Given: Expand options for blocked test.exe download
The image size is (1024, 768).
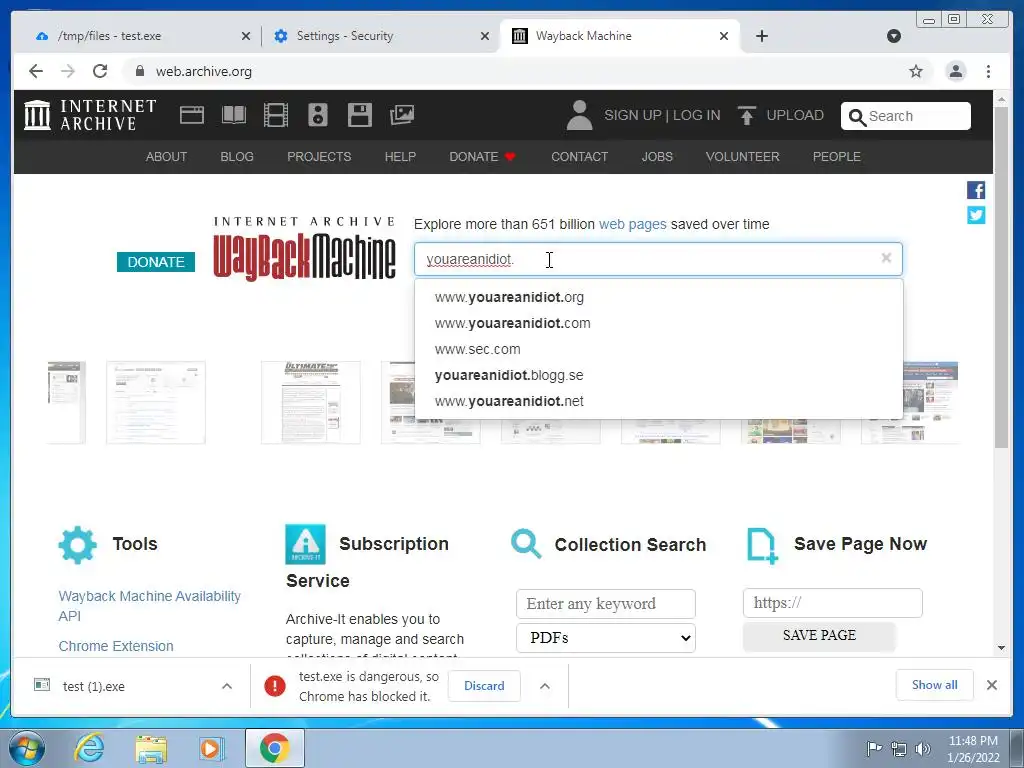Looking at the screenshot, I should point(545,686).
